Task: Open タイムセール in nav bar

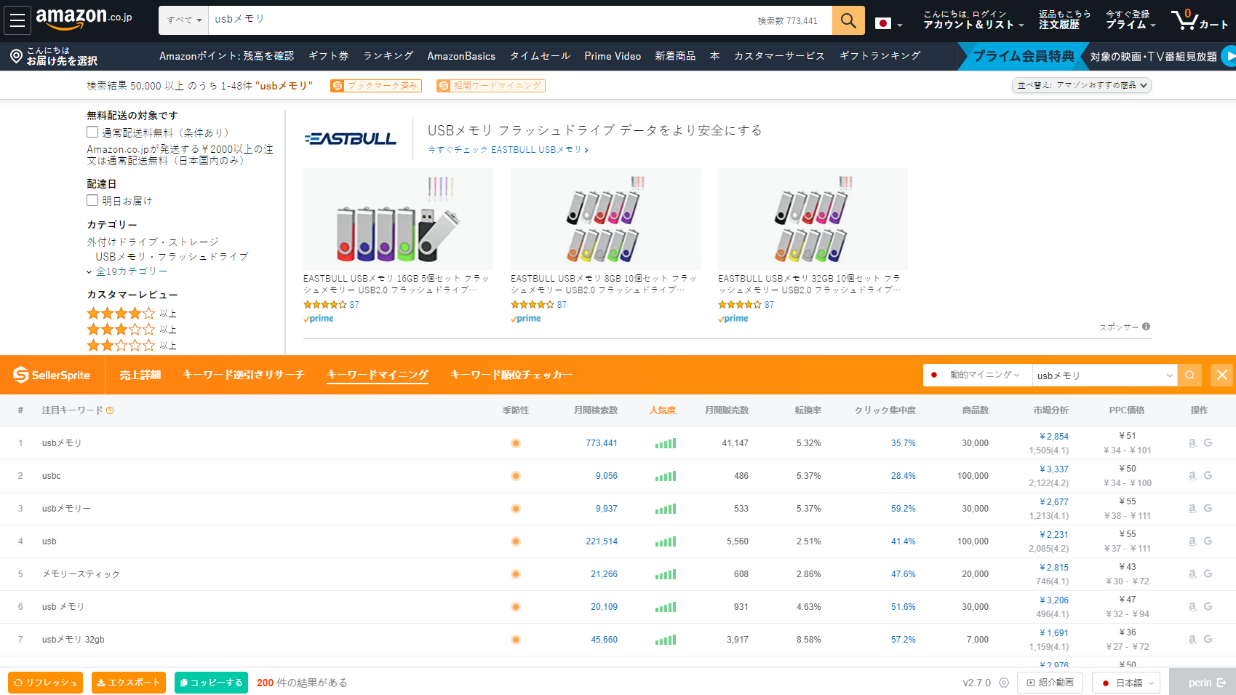Action: pyautogui.click(x=540, y=56)
